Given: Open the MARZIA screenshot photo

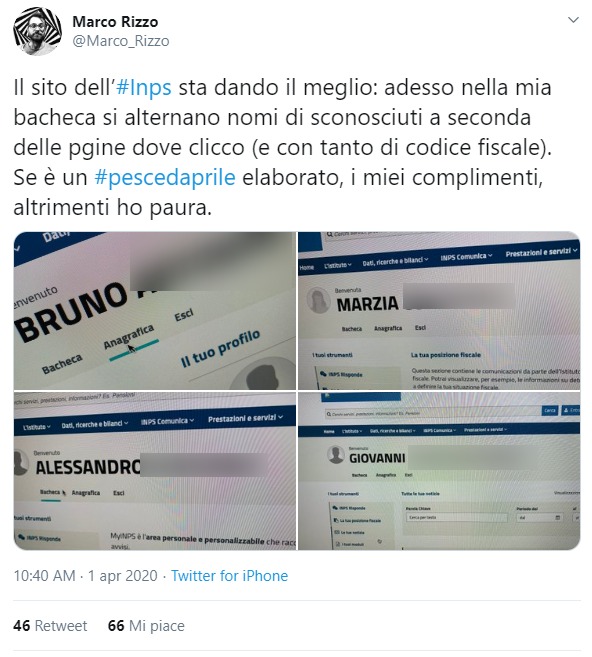Looking at the screenshot, I should tap(439, 310).
